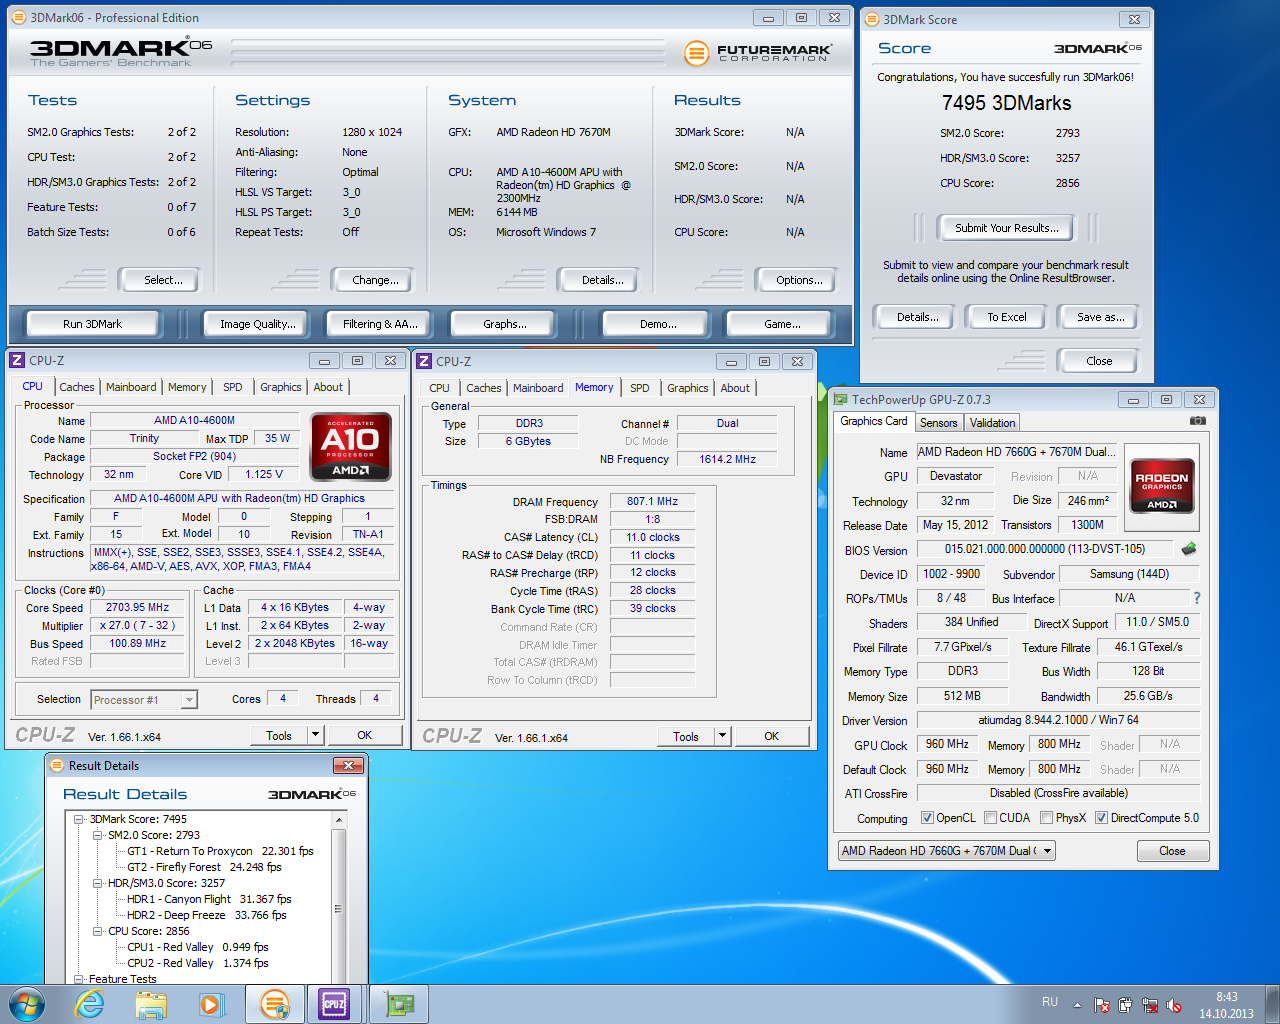This screenshot has height=1024, width=1280.
Task: Toggle the OpenCL checkbox in GPU-Z
Action: click(x=927, y=818)
